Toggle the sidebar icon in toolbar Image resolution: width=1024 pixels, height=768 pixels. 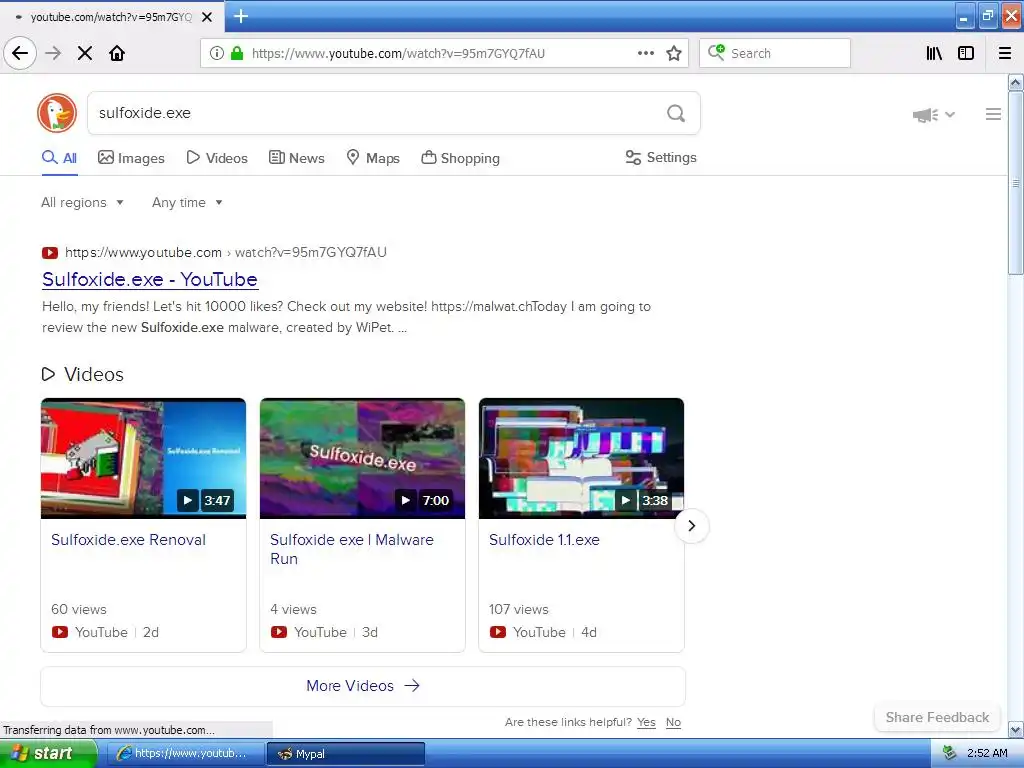tap(966, 53)
